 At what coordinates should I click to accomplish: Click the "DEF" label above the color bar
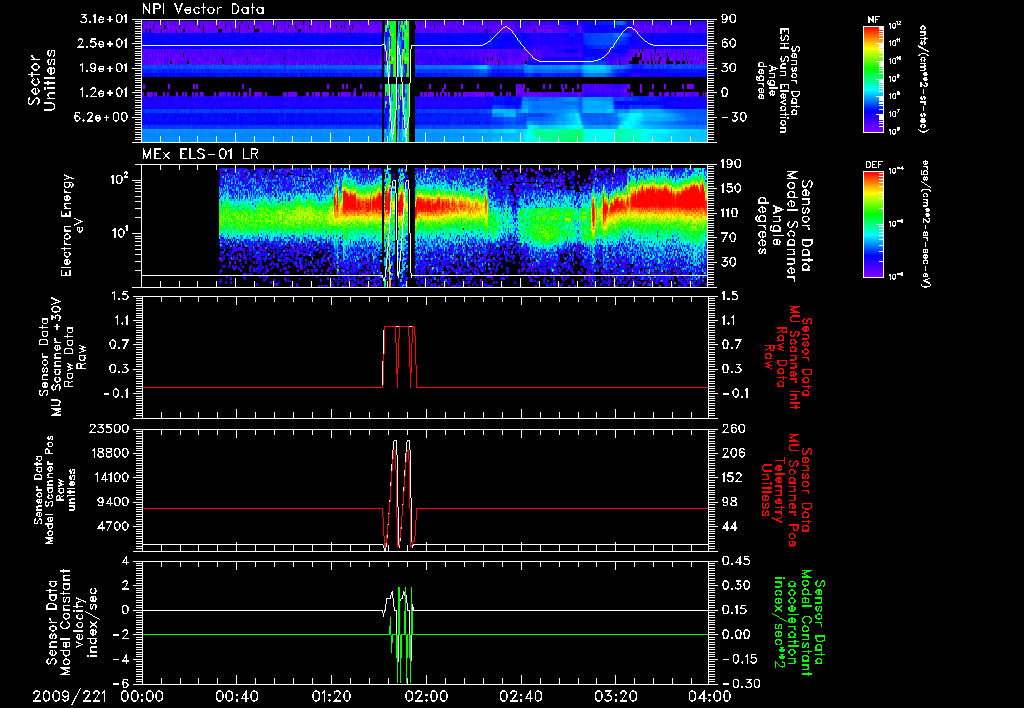pyautogui.click(x=874, y=165)
